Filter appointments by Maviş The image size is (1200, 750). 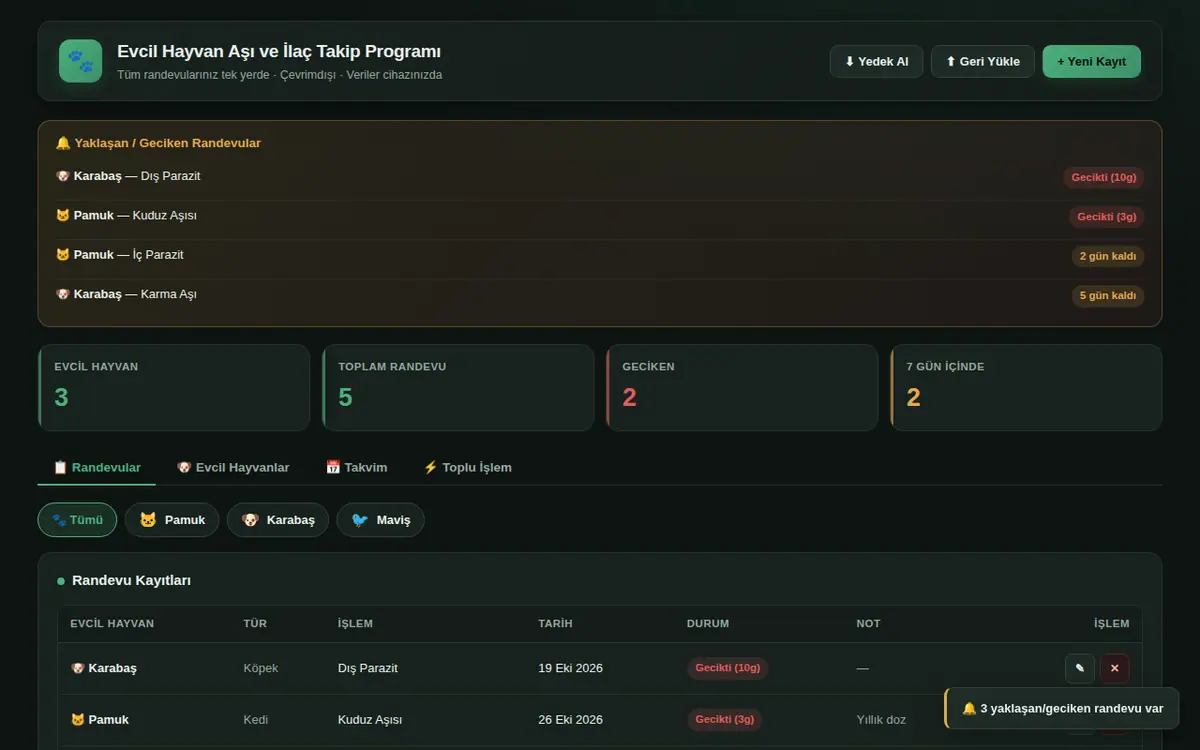click(381, 520)
